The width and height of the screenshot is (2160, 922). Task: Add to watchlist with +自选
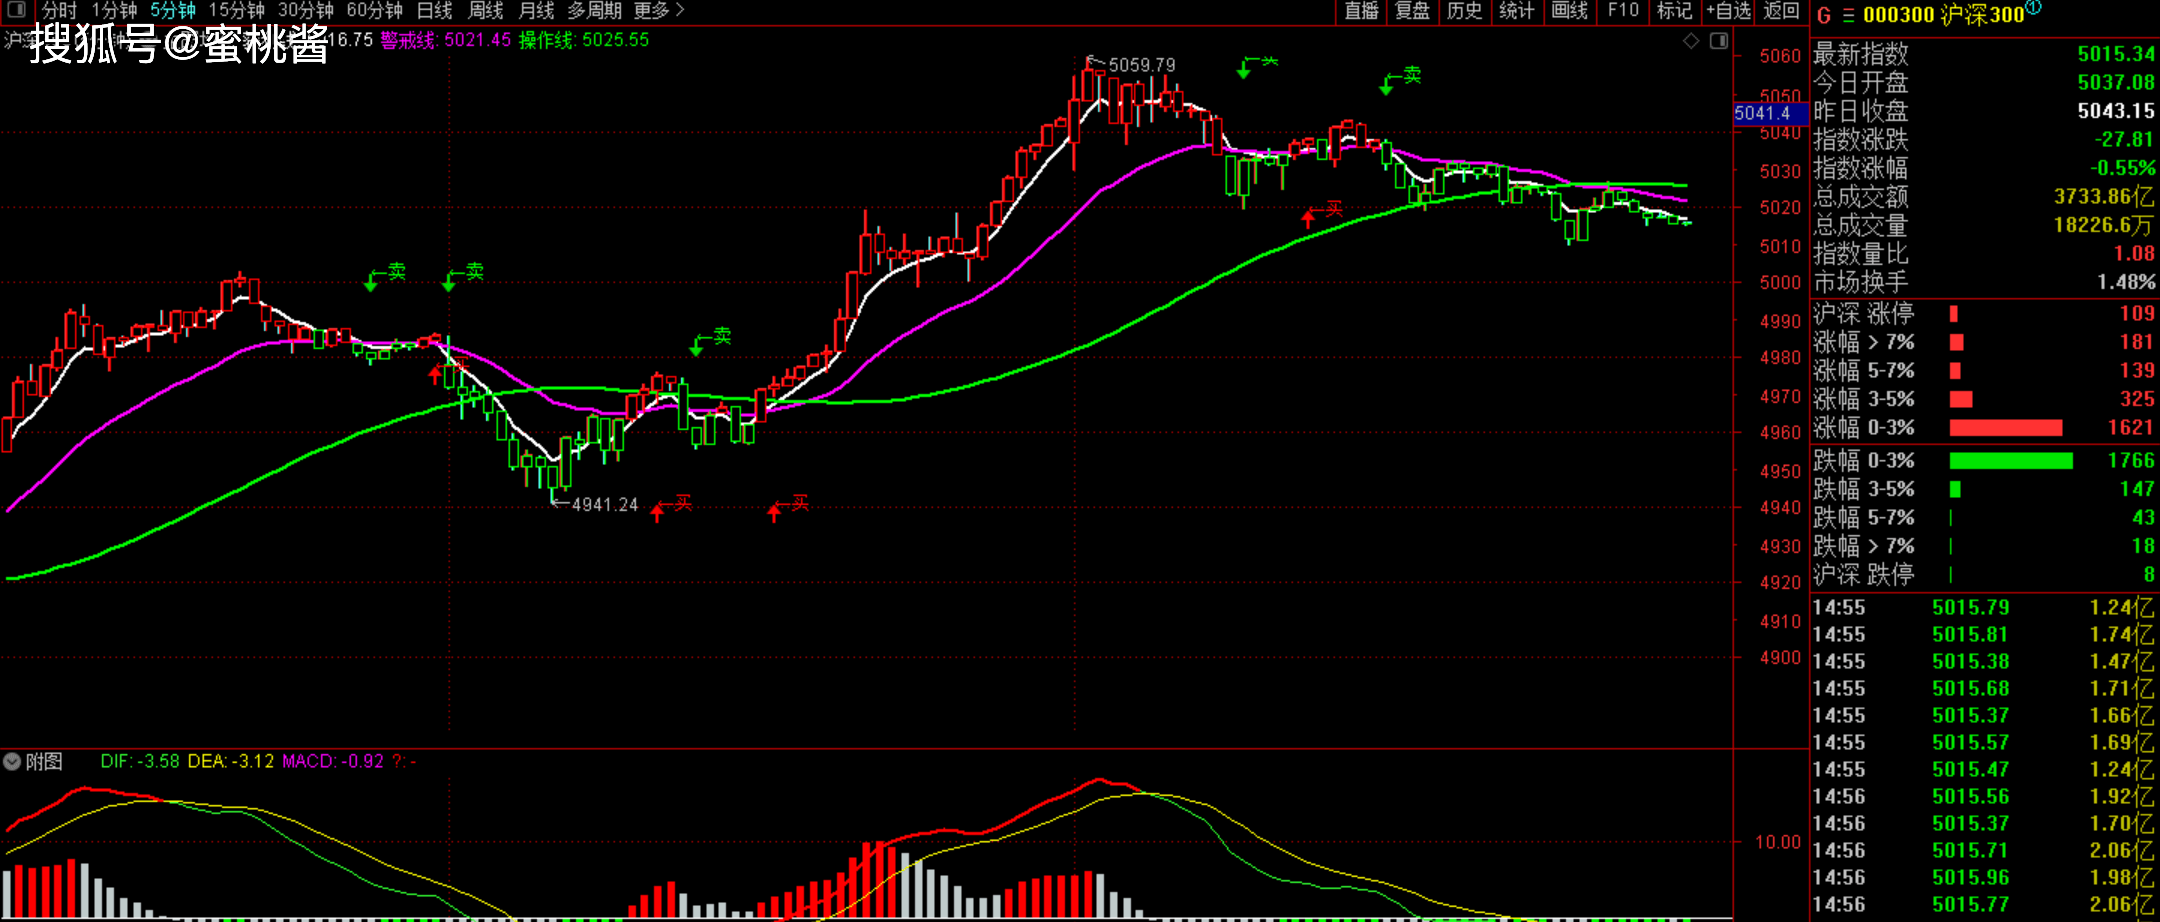1728,10
